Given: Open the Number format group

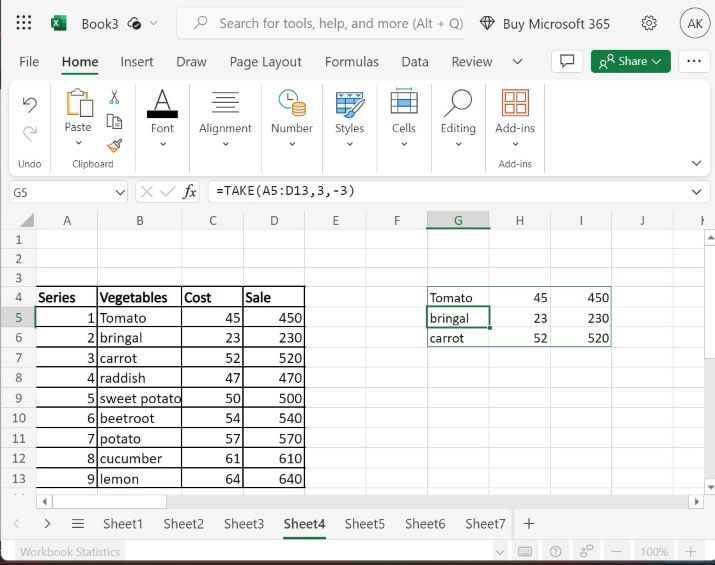Looking at the screenshot, I should pyautogui.click(x=292, y=118).
